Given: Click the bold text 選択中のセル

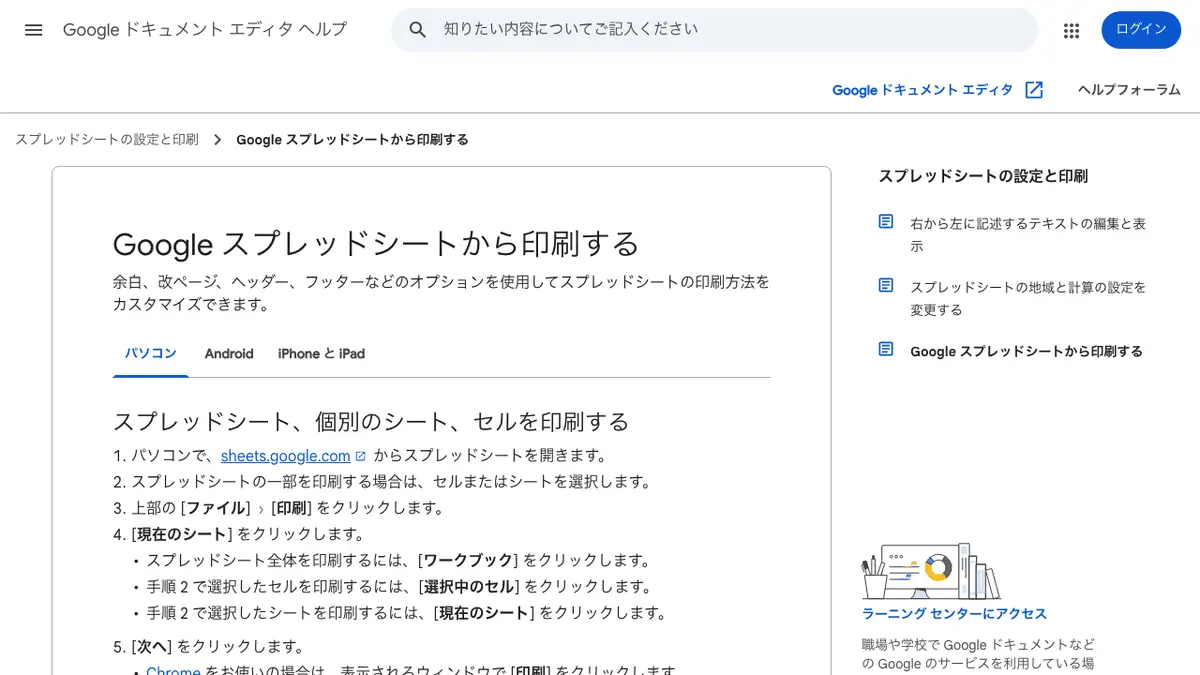Looking at the screenshot, I should tap(470, 587).
